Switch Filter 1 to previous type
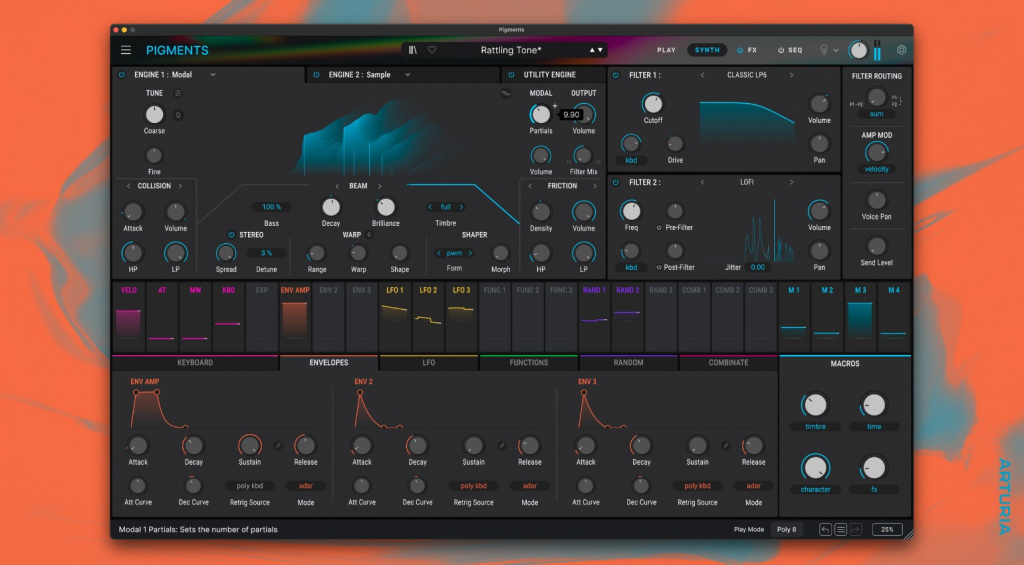Screen dimensions: 1024x565 [703, 75]
